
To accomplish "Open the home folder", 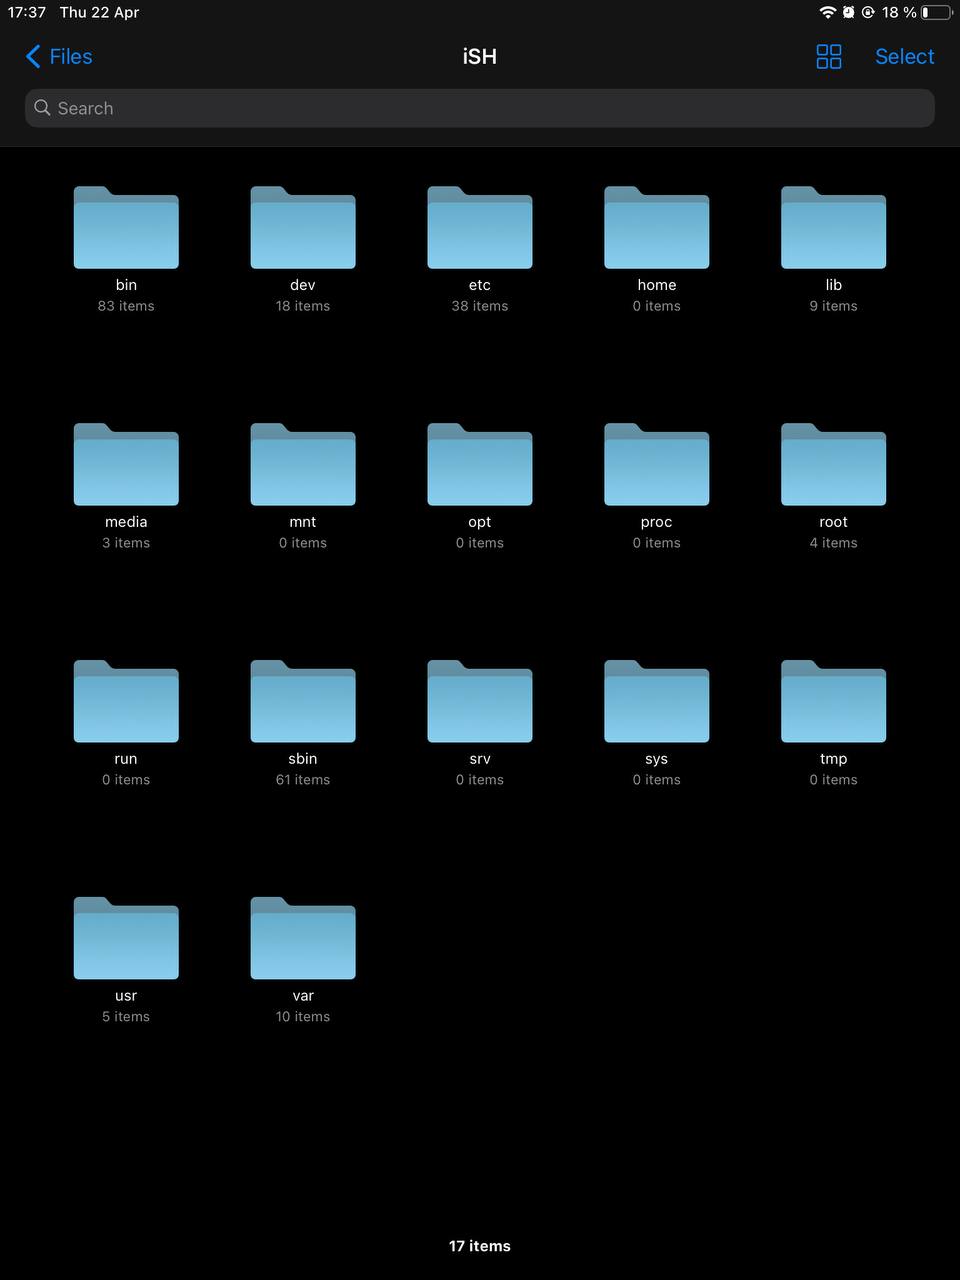I will tap(657, 228).
